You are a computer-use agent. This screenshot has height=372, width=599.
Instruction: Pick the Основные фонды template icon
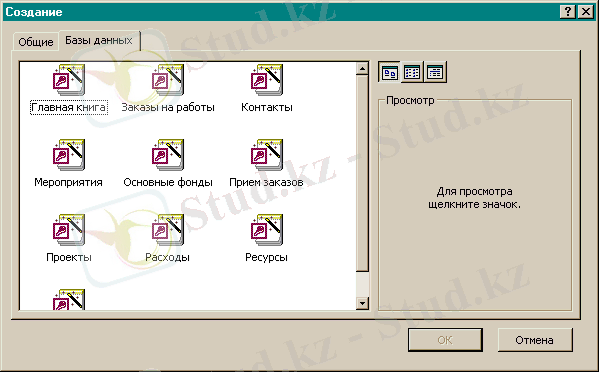(168, 155)
